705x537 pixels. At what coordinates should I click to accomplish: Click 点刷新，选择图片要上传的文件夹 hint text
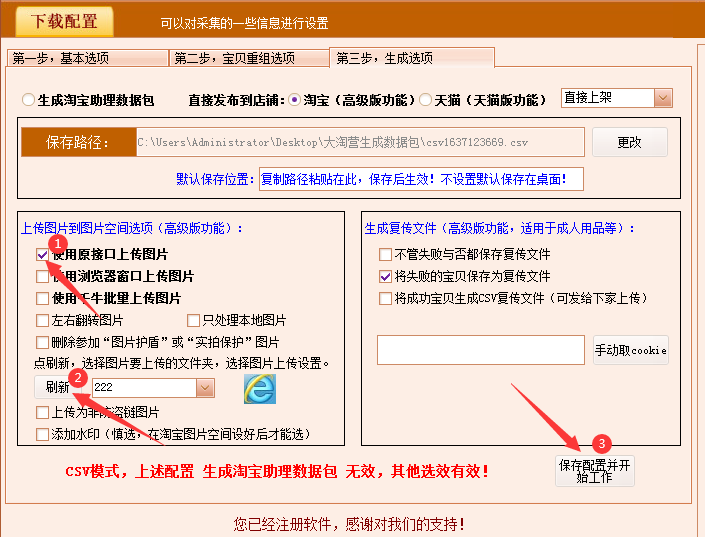[x=182, y=363]
